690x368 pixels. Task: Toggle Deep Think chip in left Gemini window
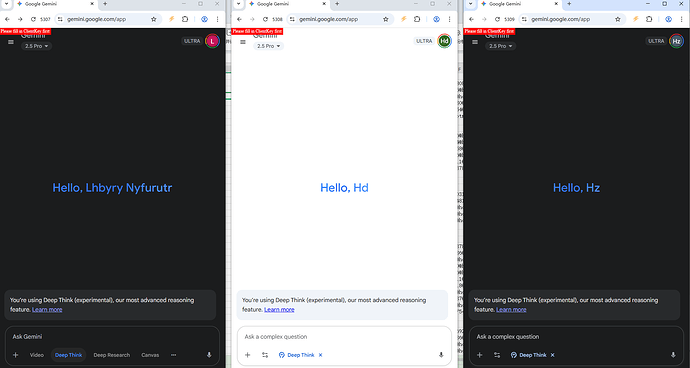pos(68,355)
